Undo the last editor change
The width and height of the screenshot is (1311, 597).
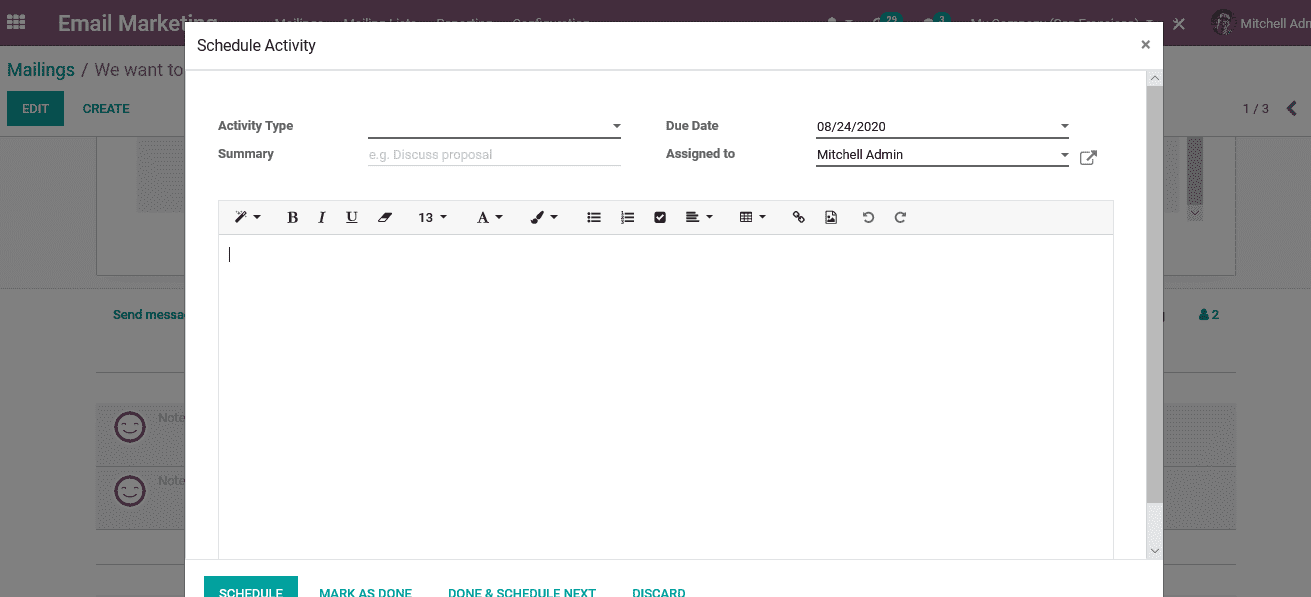pos(868,217)
